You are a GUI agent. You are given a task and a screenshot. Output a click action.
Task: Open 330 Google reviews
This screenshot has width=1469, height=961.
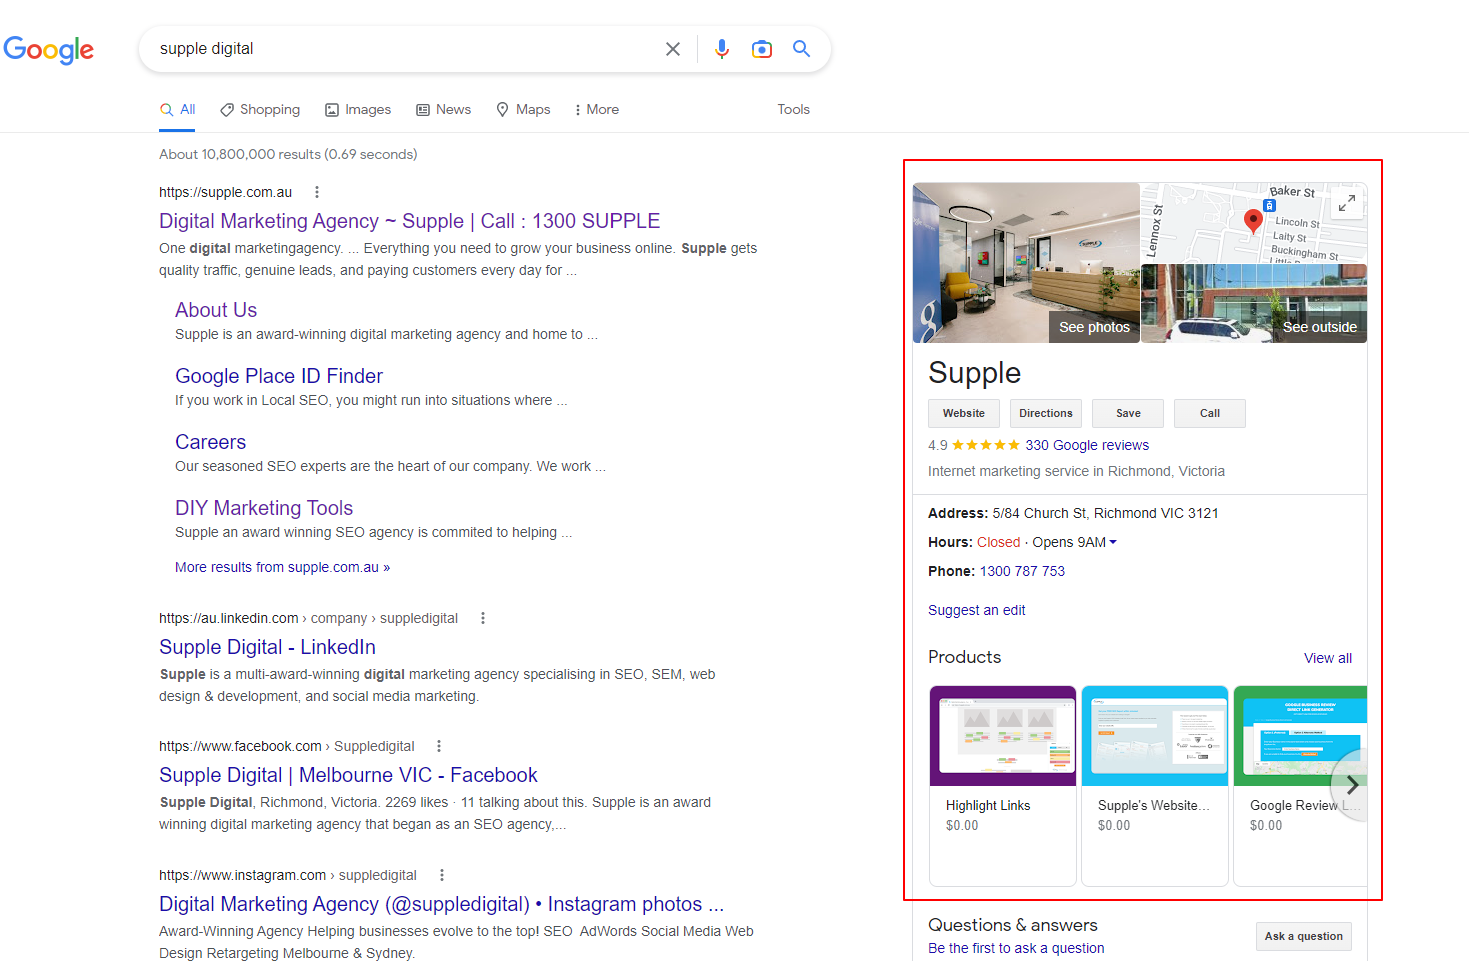(x=1087, y=445)
